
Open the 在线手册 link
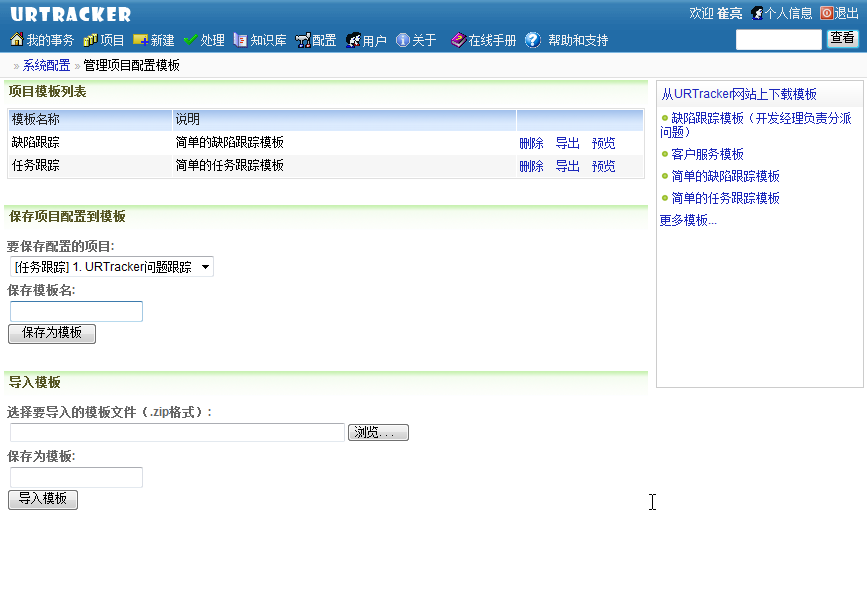click(492, 40)
